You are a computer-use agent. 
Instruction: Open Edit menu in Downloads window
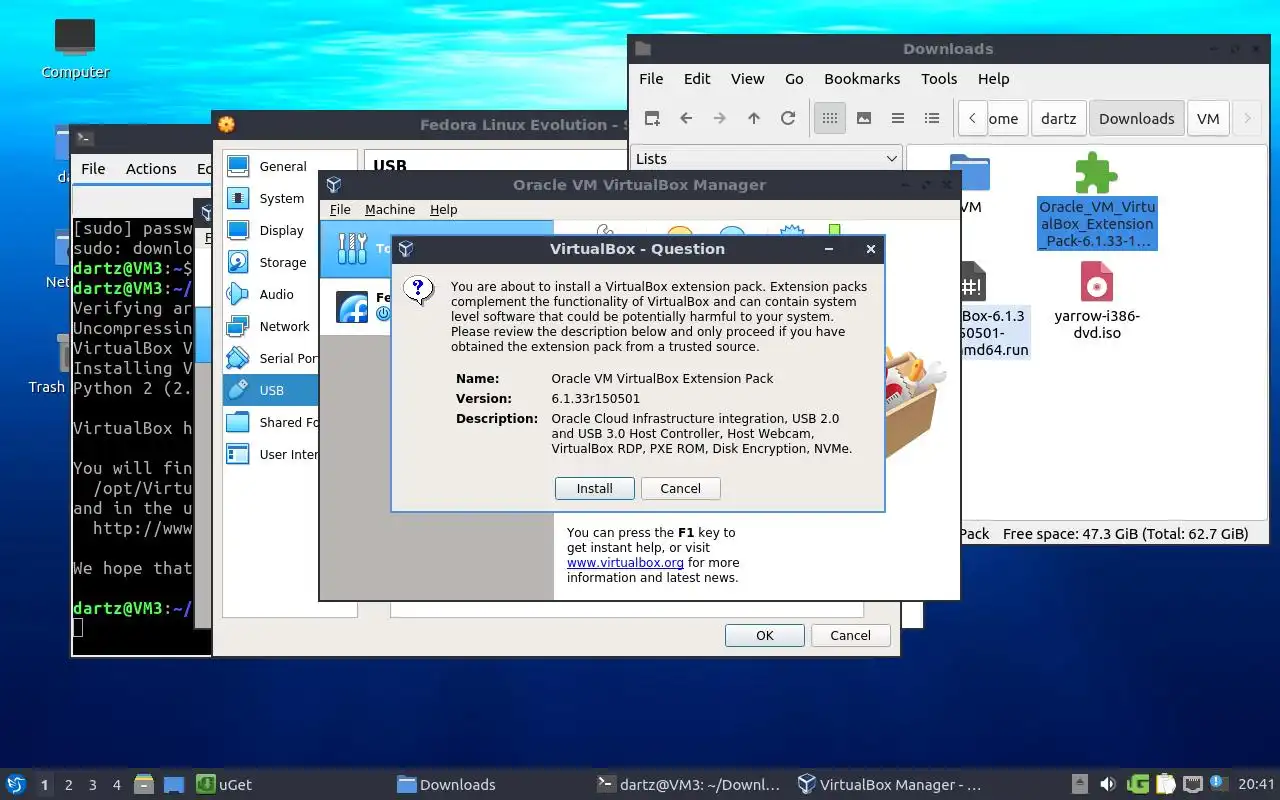697,79
